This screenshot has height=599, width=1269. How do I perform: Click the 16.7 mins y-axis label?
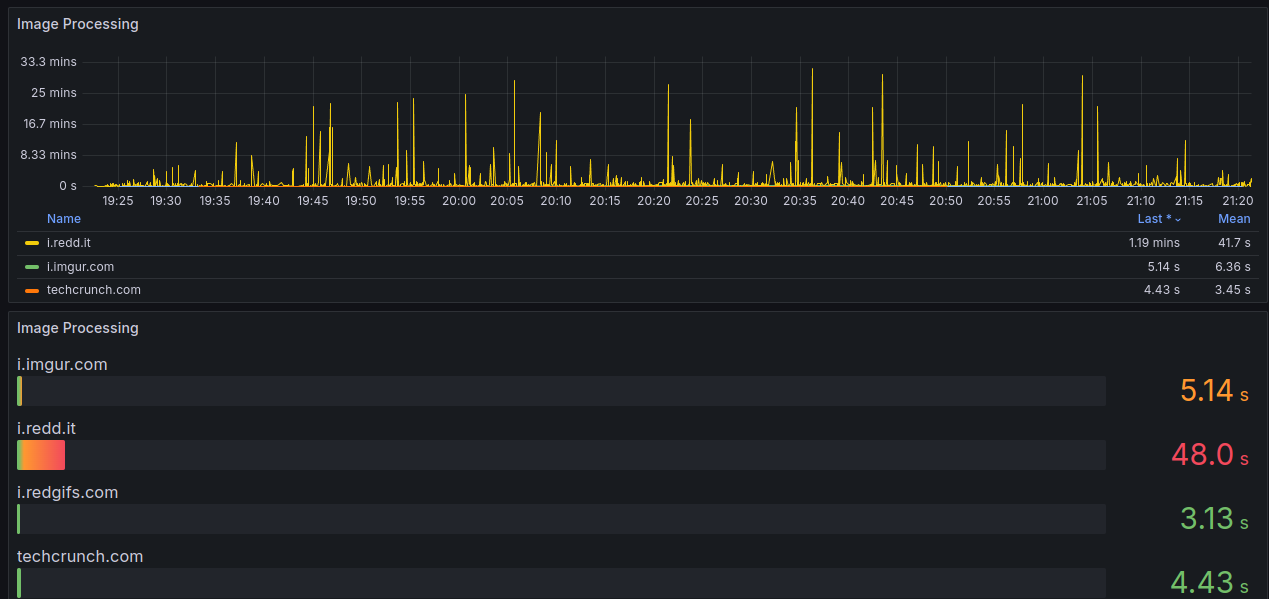coord(49,124)
